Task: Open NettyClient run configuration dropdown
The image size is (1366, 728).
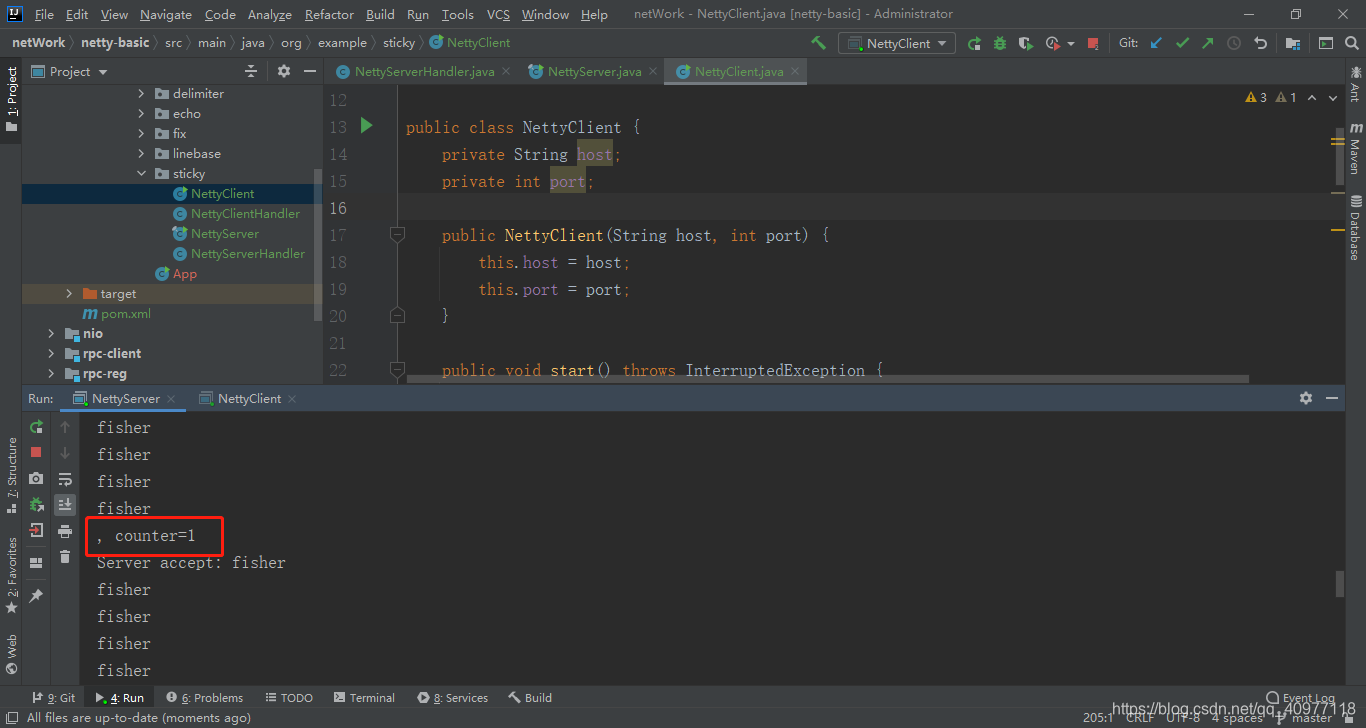Action: click(x=897, y=43)
